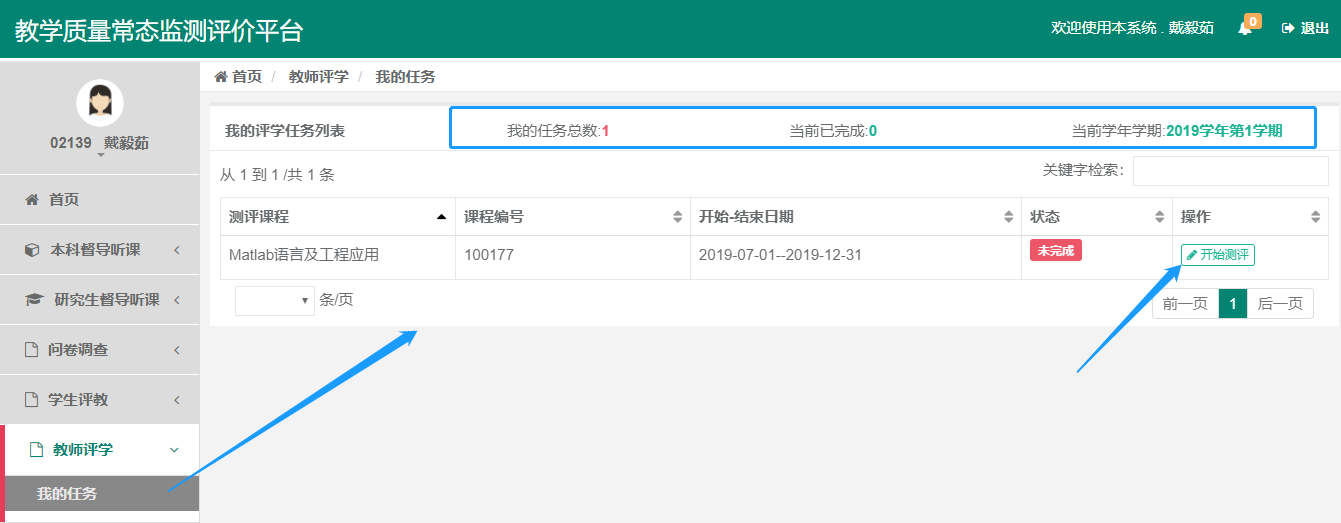Screen dimensions: 1341x523
Task: Open 首页 in the left sidebar
Action: click(x=64, y=200)
